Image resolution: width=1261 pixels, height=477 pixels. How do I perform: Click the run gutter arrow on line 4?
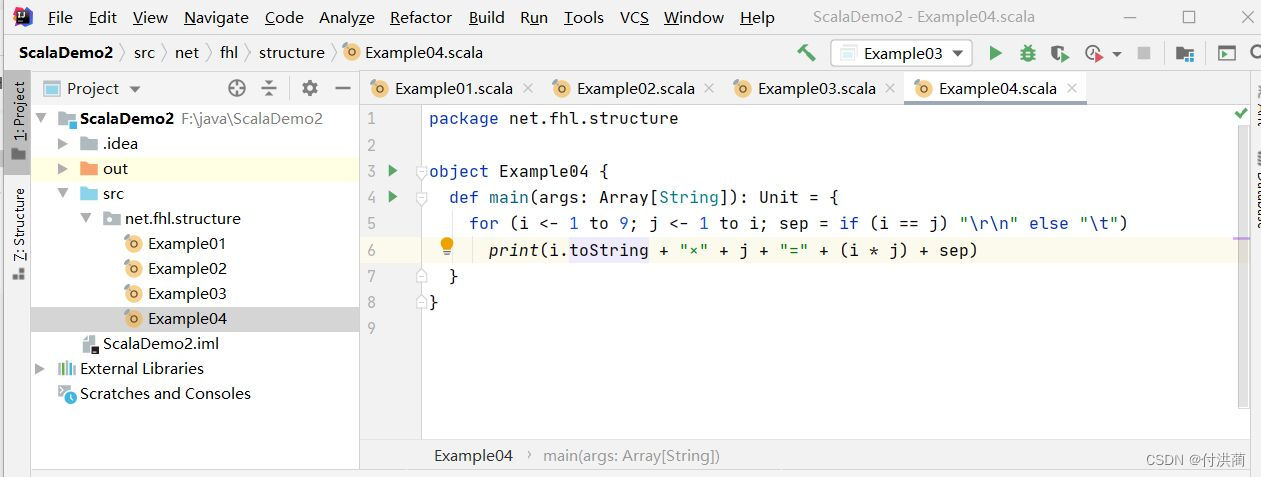click(393, 197)
